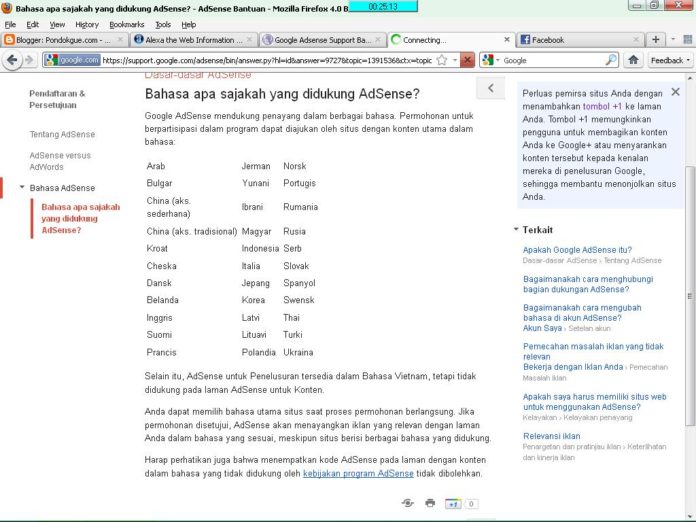Open Bekerja dengan Iklan Anda link

click(x=573, y=367)
